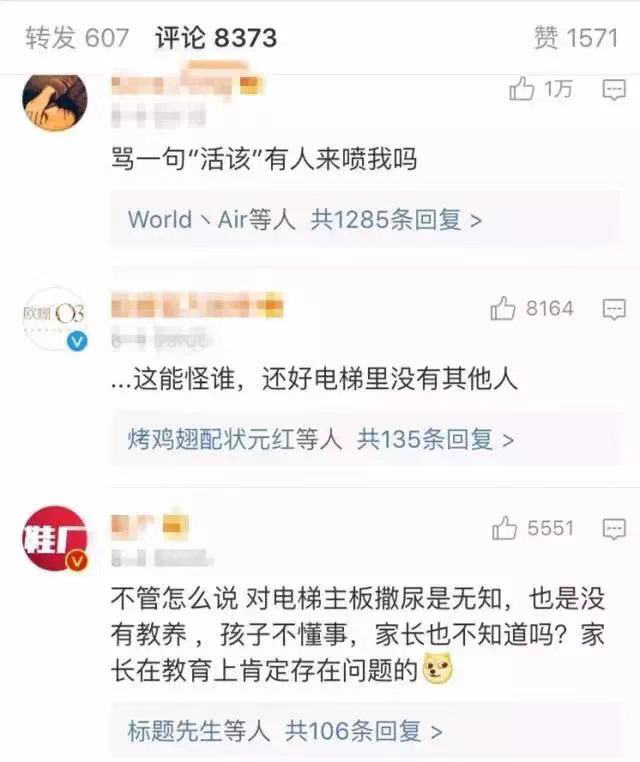Screen dimensions: 640x762
Task: Expand 共106条回复 replies
Action: click(x=363, y=731)
